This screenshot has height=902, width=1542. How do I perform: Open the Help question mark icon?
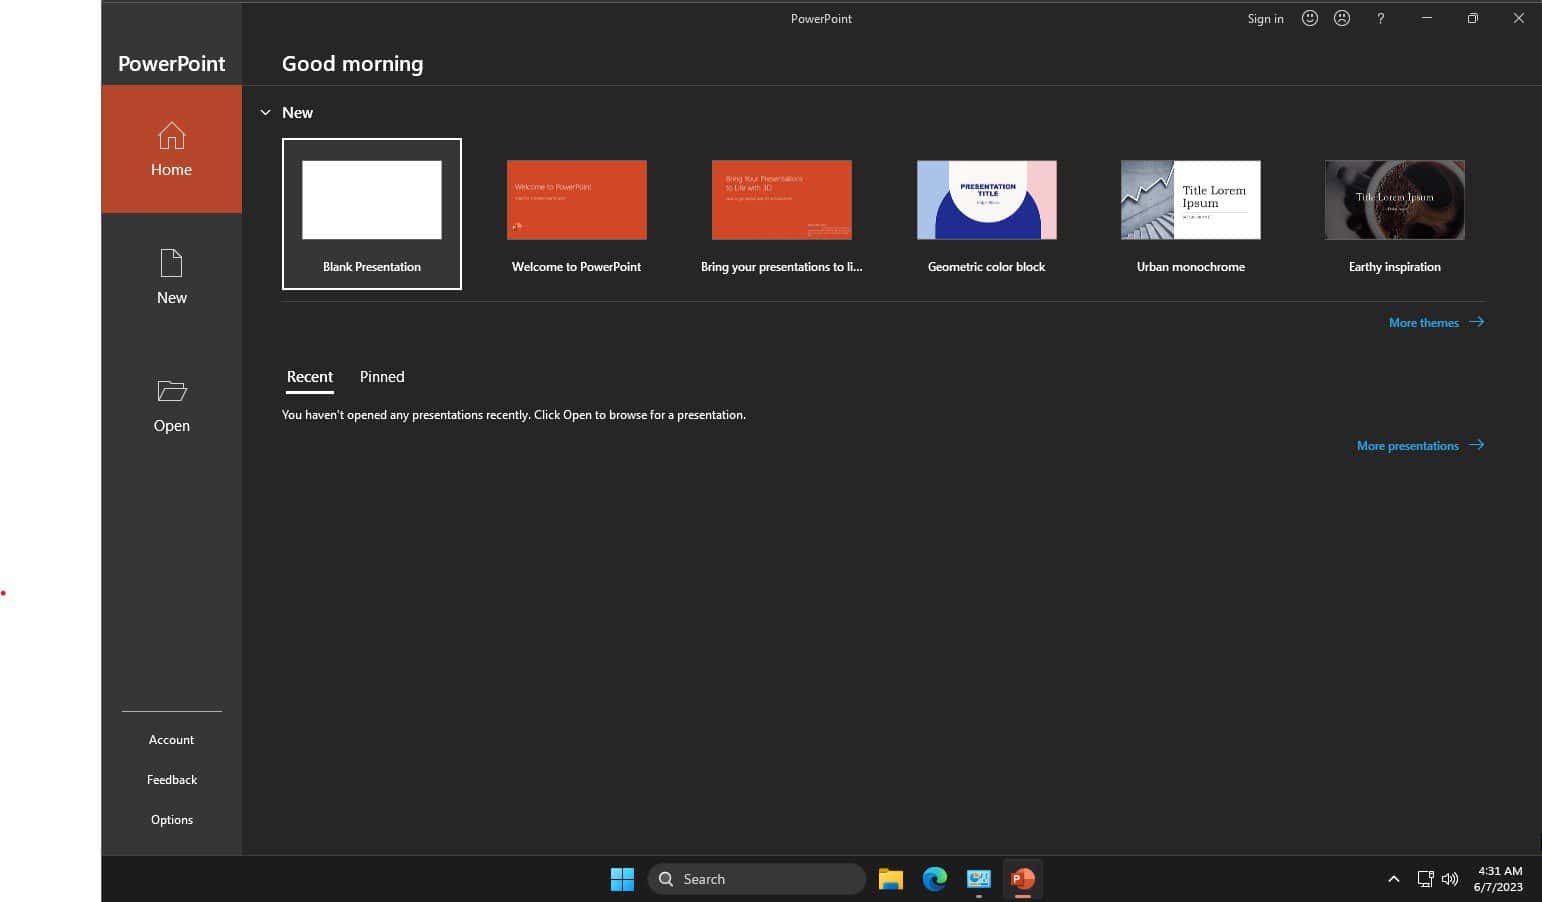(1380, 18)
